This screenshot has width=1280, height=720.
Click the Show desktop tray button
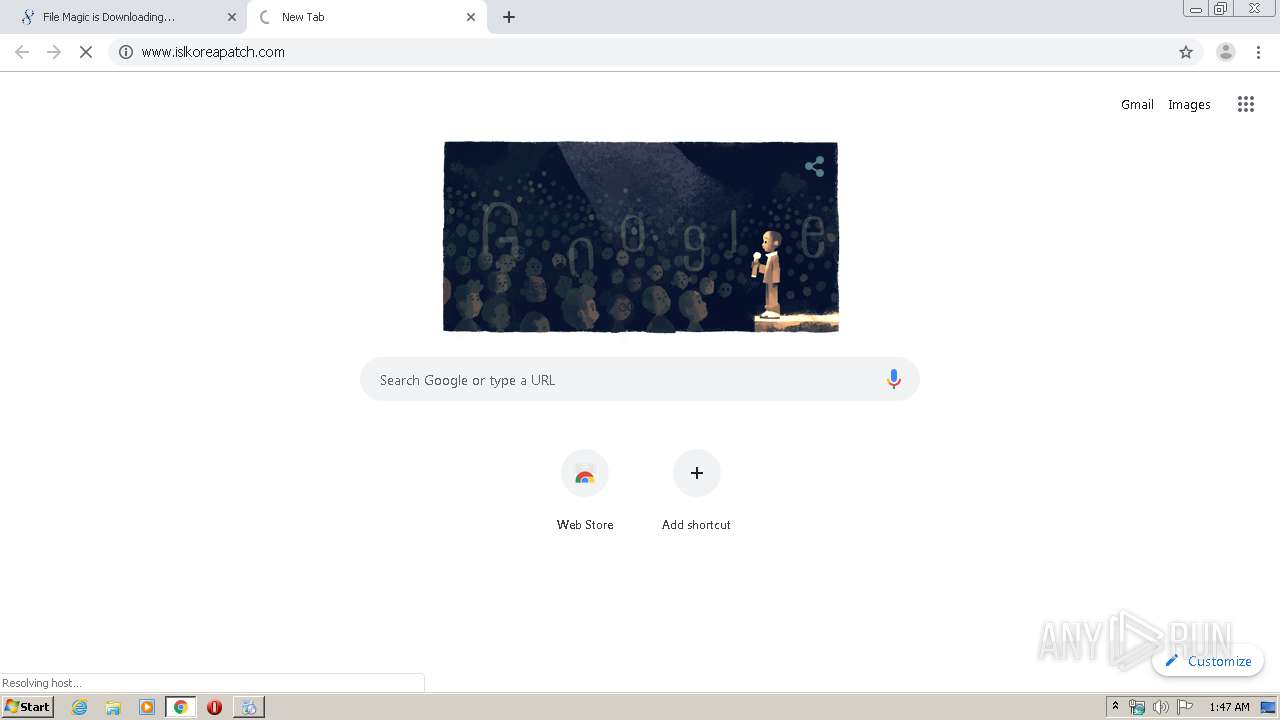pos(1268,707)
